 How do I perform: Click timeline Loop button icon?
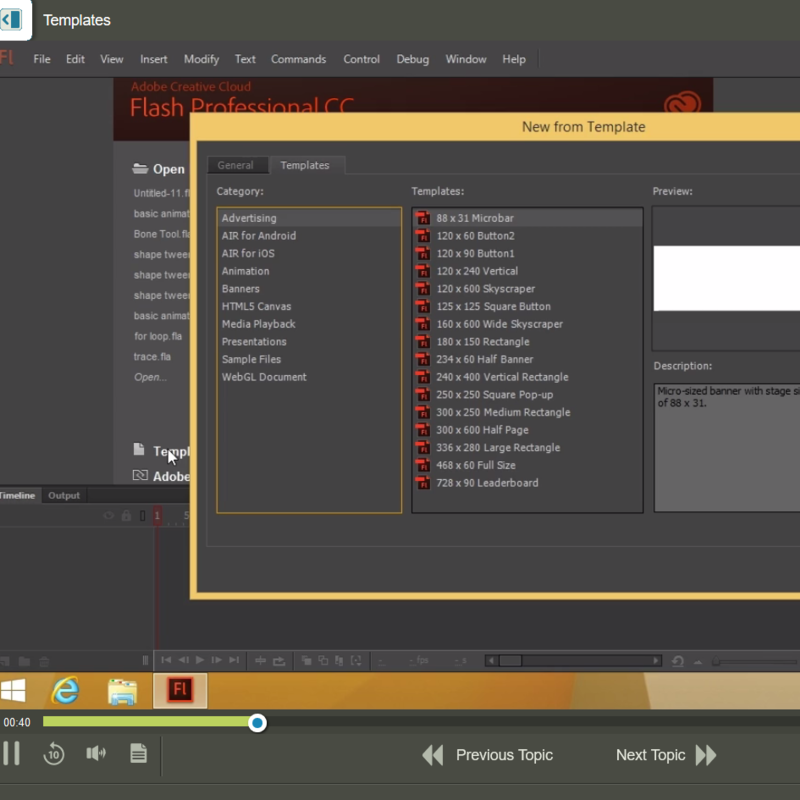click(279, 661)
